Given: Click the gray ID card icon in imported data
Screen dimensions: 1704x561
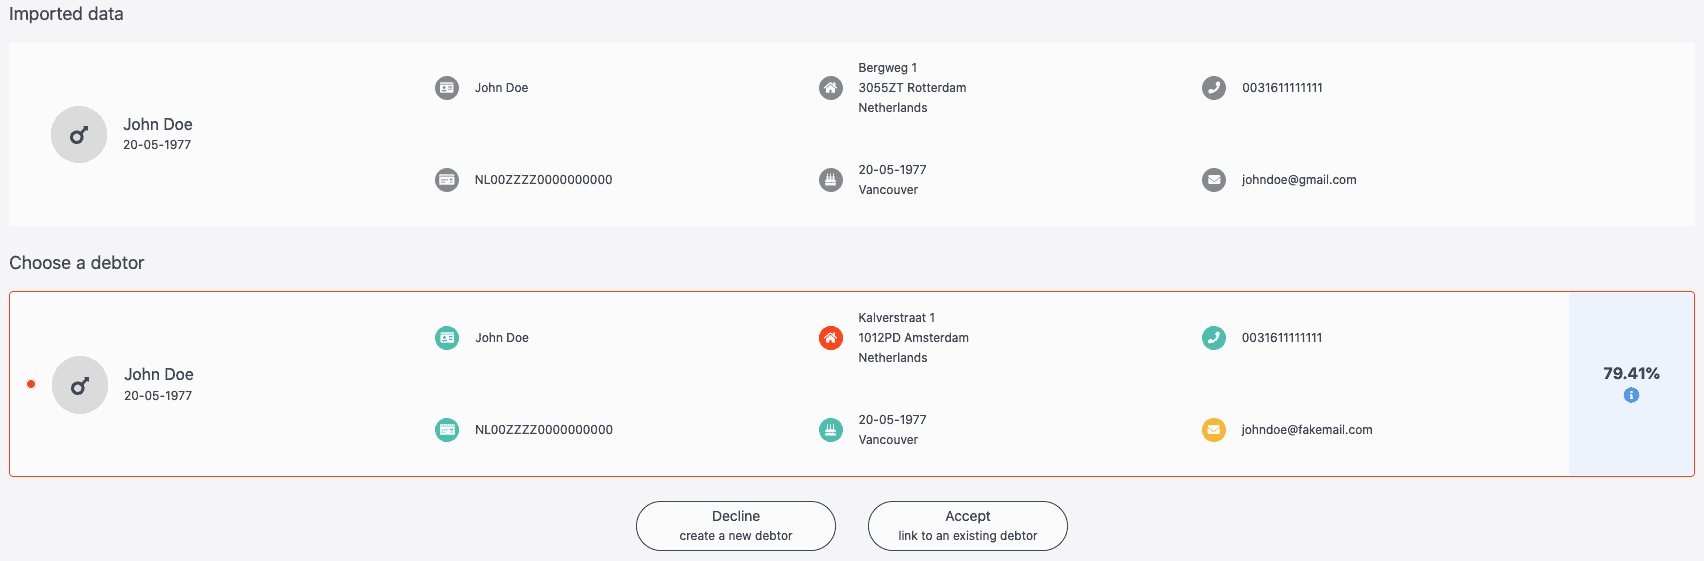Looking at the screenshot, I should point(447,88).
